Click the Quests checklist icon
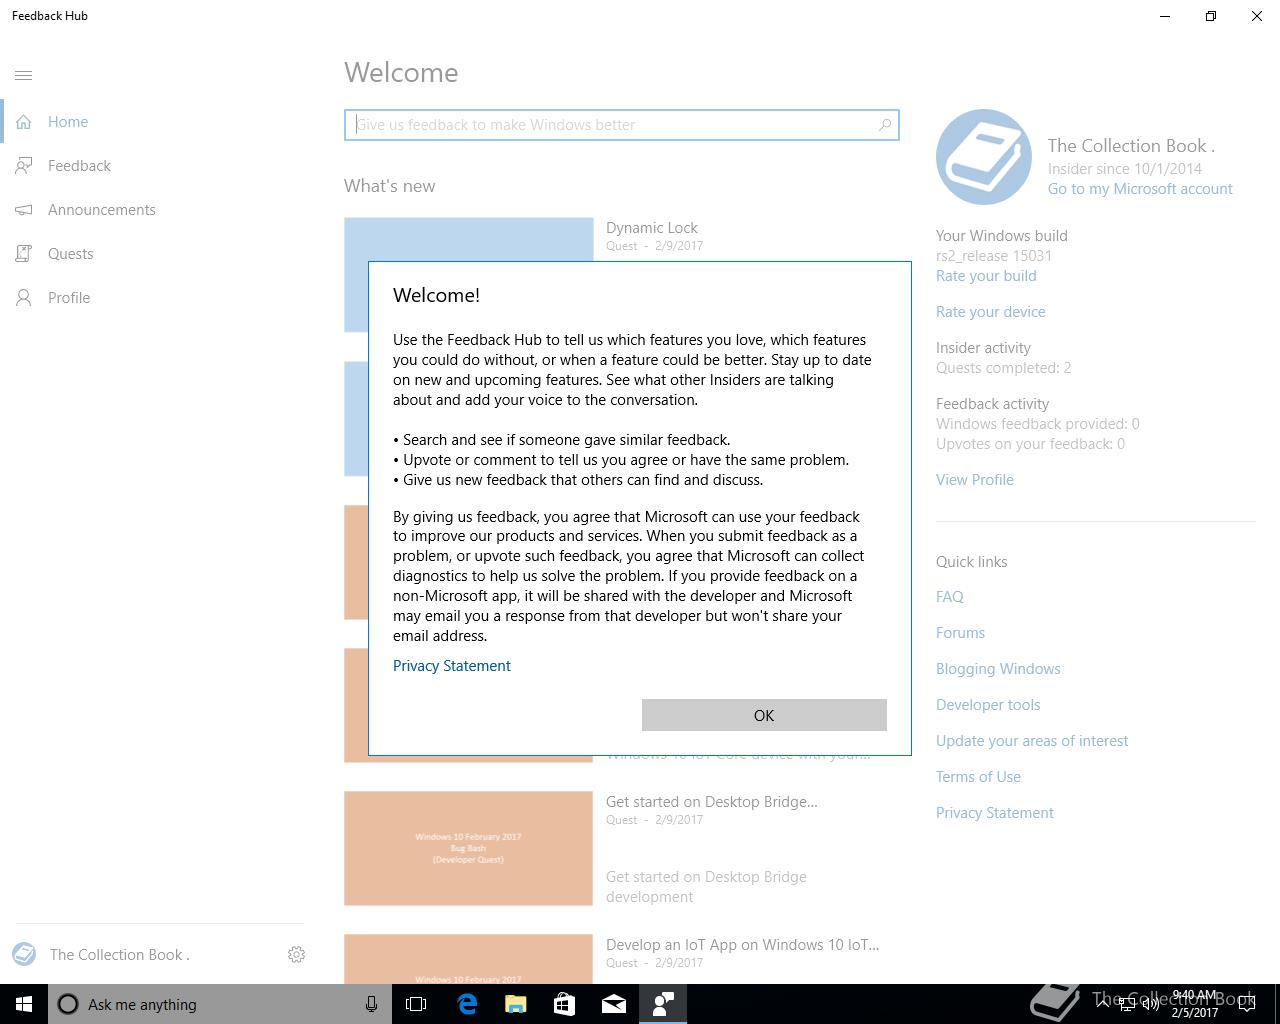1280x1024 pixels. [x=24, y=254]
